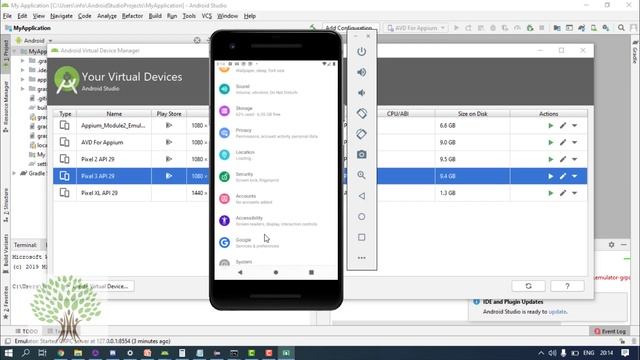The image size is (640, 360).
Task: Launch Appium_Module2_Emul AVD with play icon
Action: point(551,126)
